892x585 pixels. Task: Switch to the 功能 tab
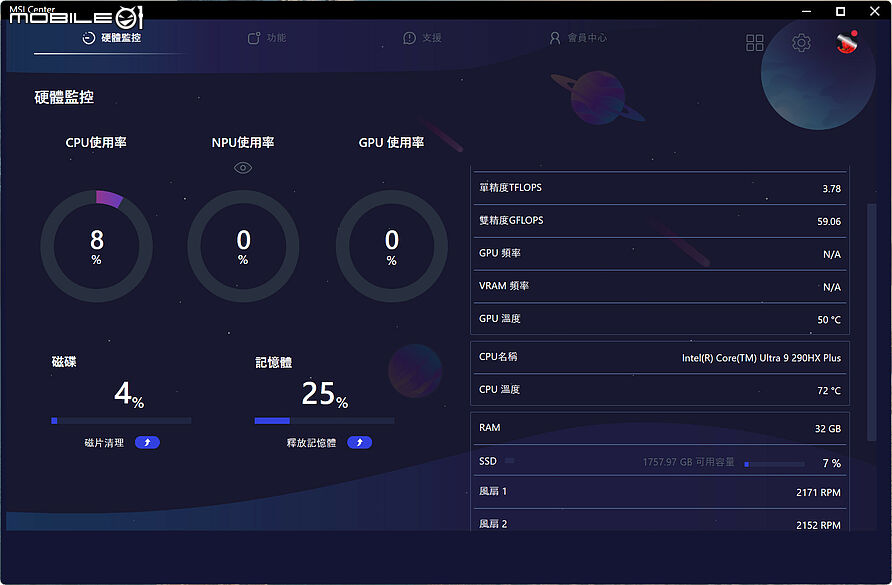[267, 38]
